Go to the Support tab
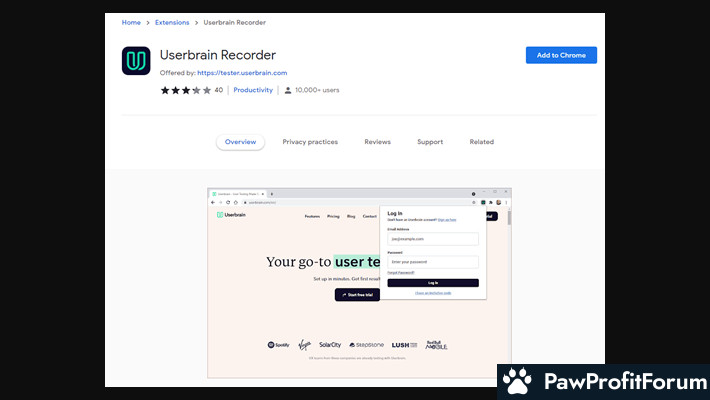 pos(430,142)
